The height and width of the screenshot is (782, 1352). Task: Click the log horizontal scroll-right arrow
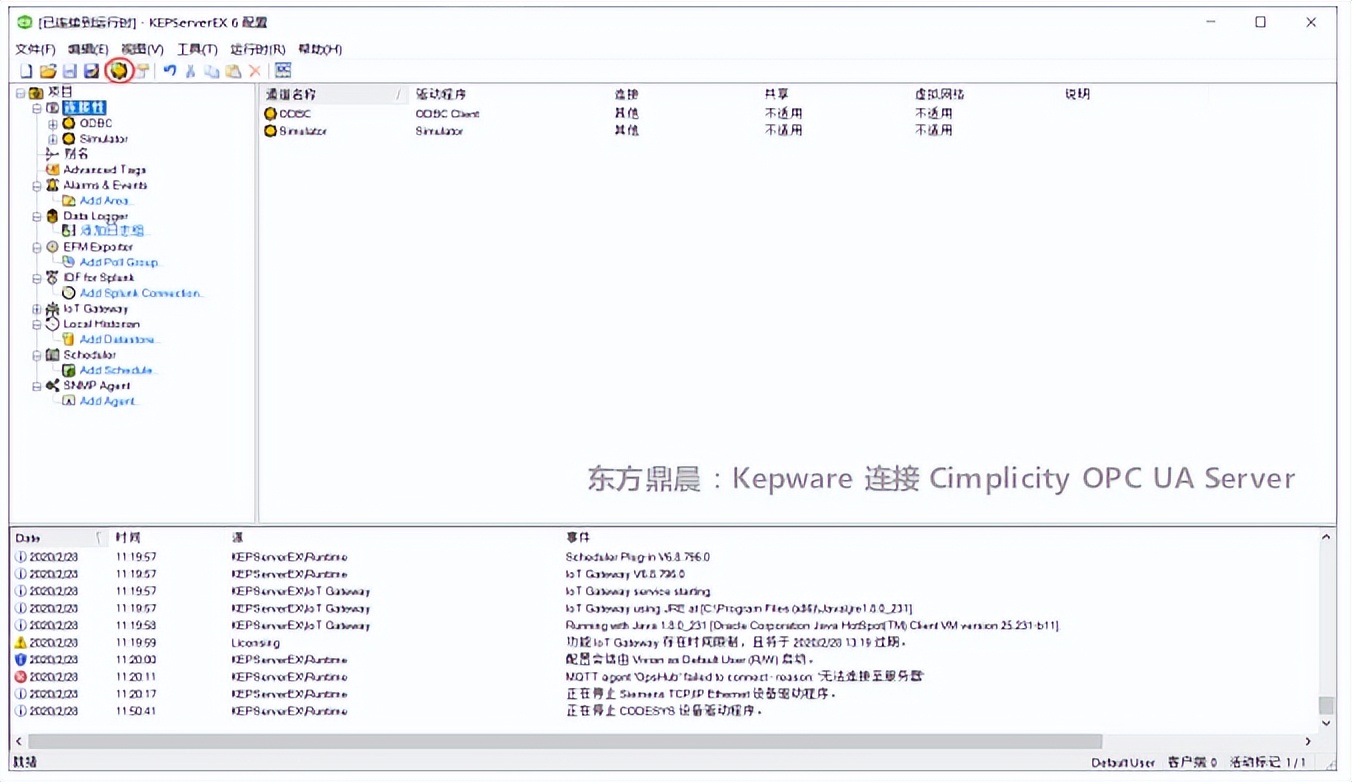1307,742
